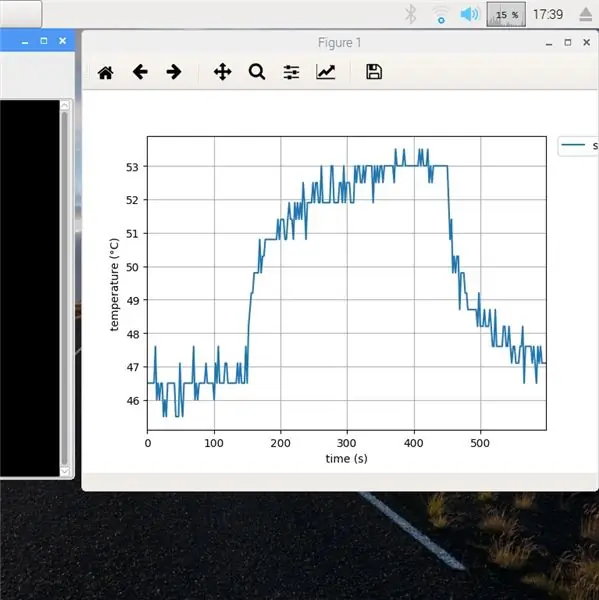Click the taskbar window button at top left

[20, 14]
